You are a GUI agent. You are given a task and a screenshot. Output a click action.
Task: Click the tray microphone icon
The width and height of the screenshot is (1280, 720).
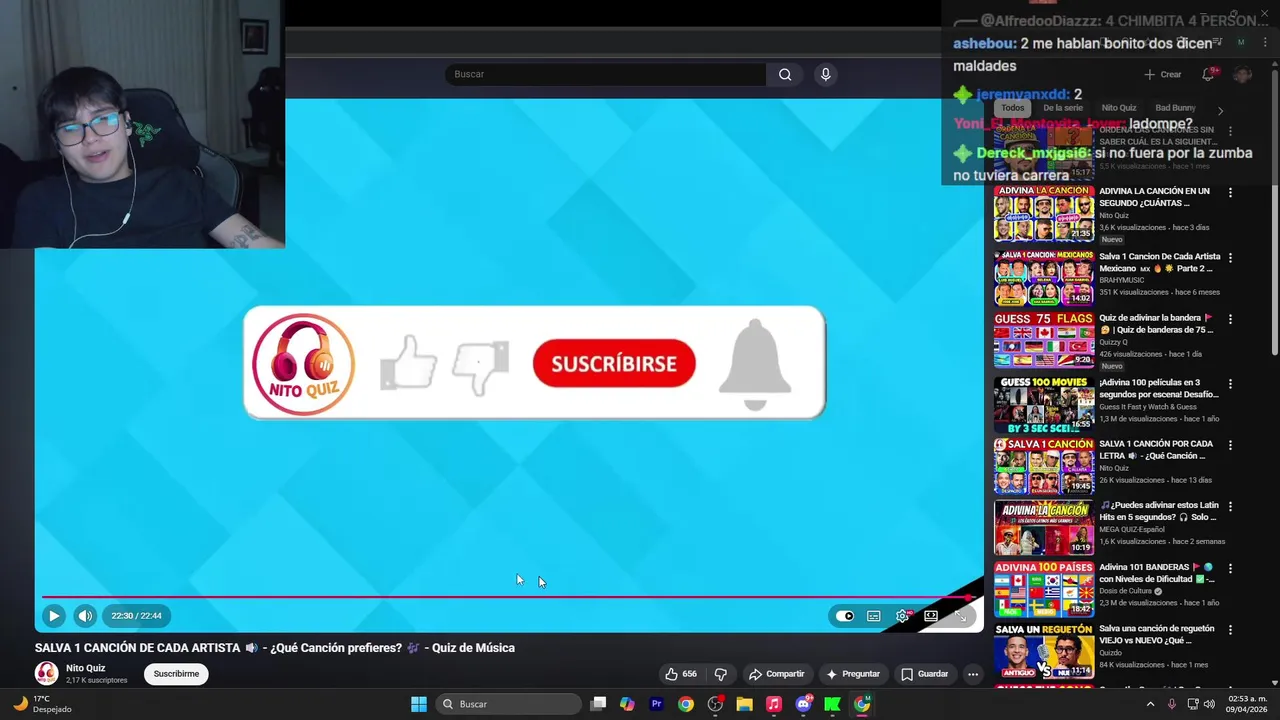tap(1172, 704)
